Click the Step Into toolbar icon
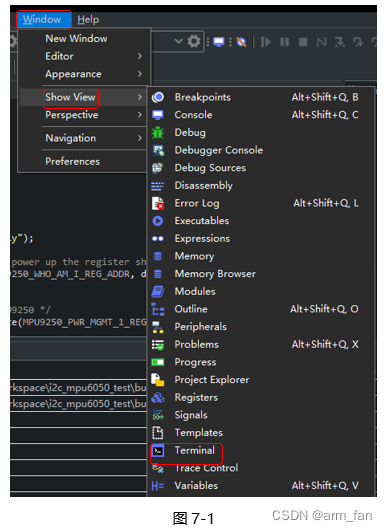This screenshot has height=531, width=387. pyautogui.click(x=340, y=42)
